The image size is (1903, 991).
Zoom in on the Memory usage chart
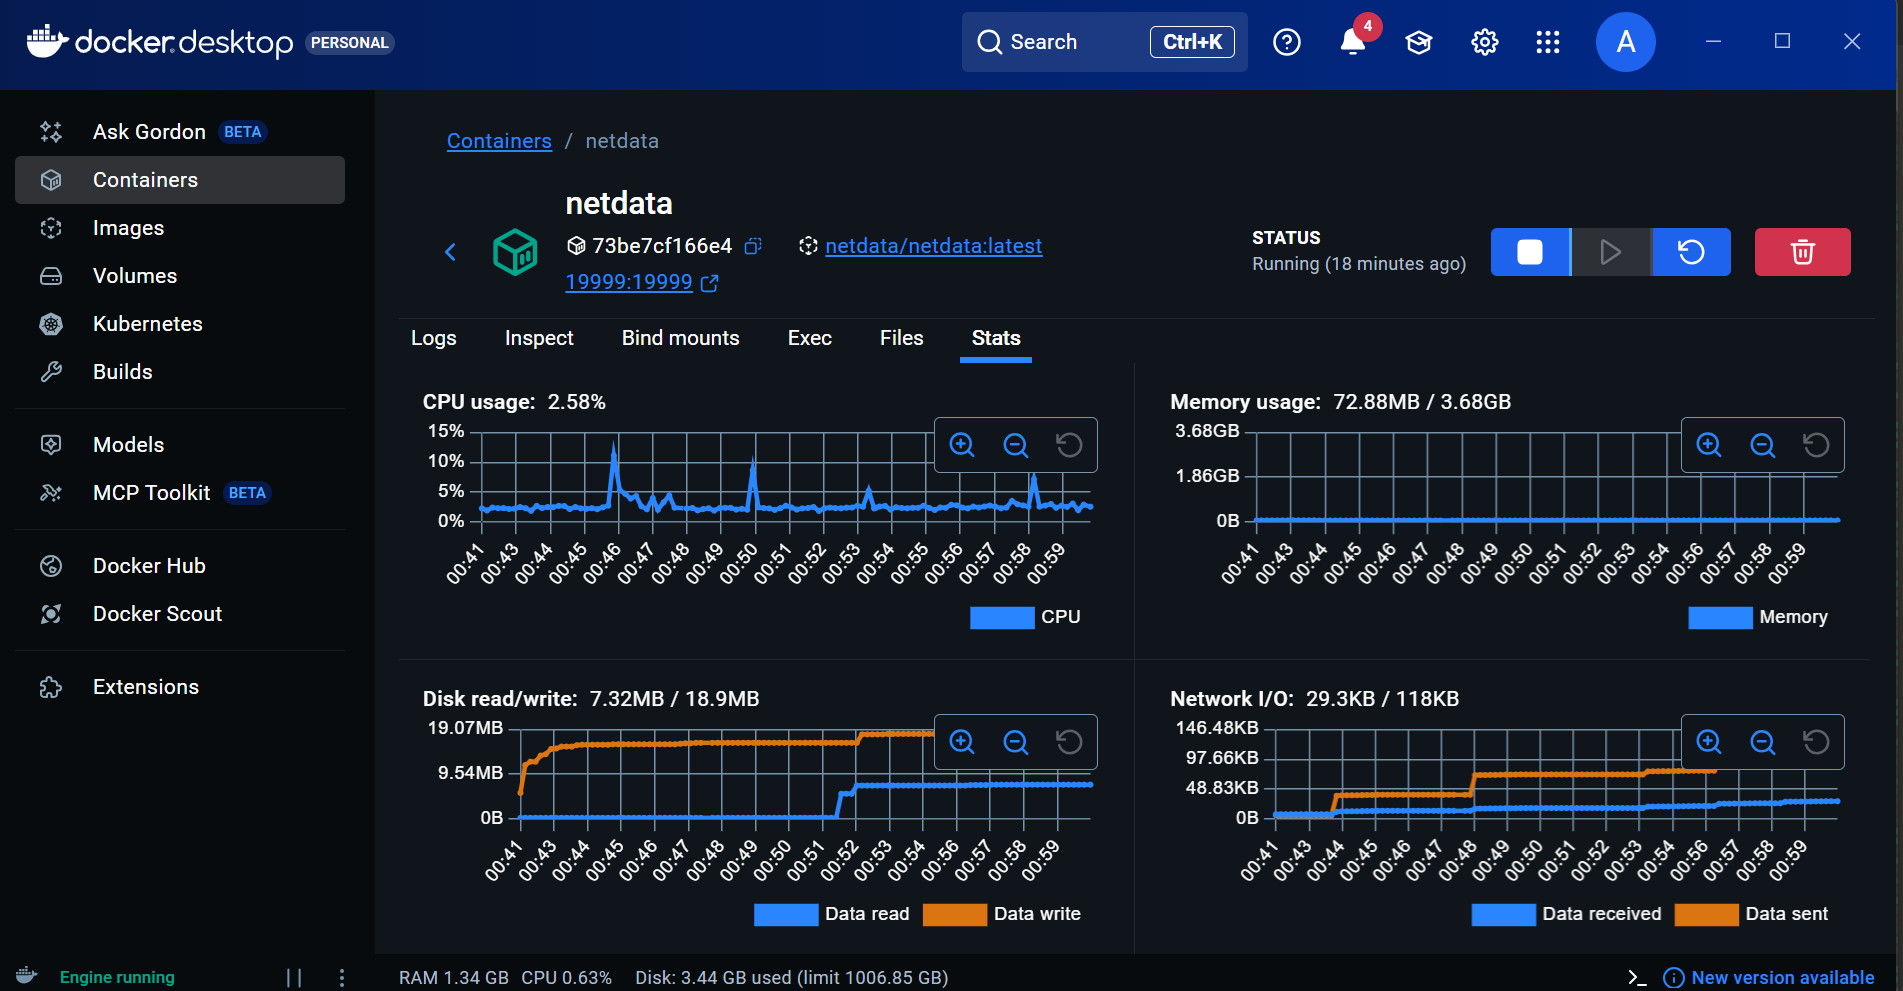[x=1709, y=445]
